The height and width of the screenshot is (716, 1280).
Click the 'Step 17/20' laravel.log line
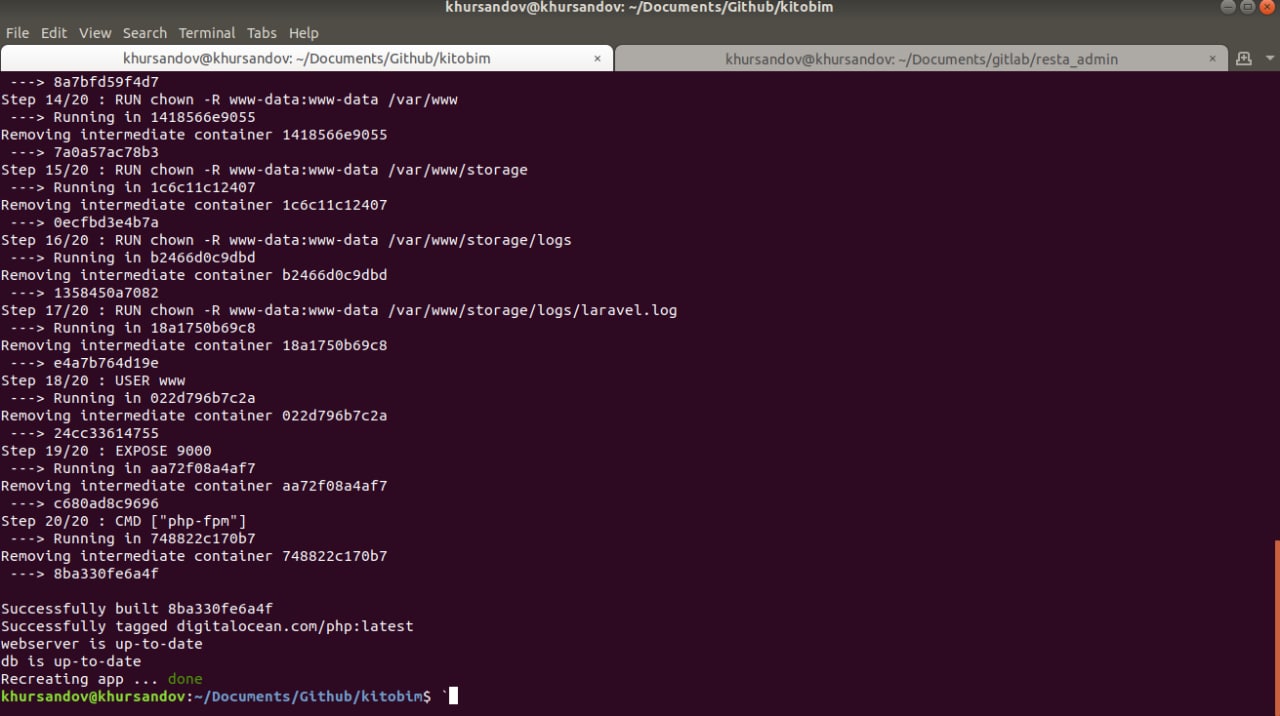[339, 310]
